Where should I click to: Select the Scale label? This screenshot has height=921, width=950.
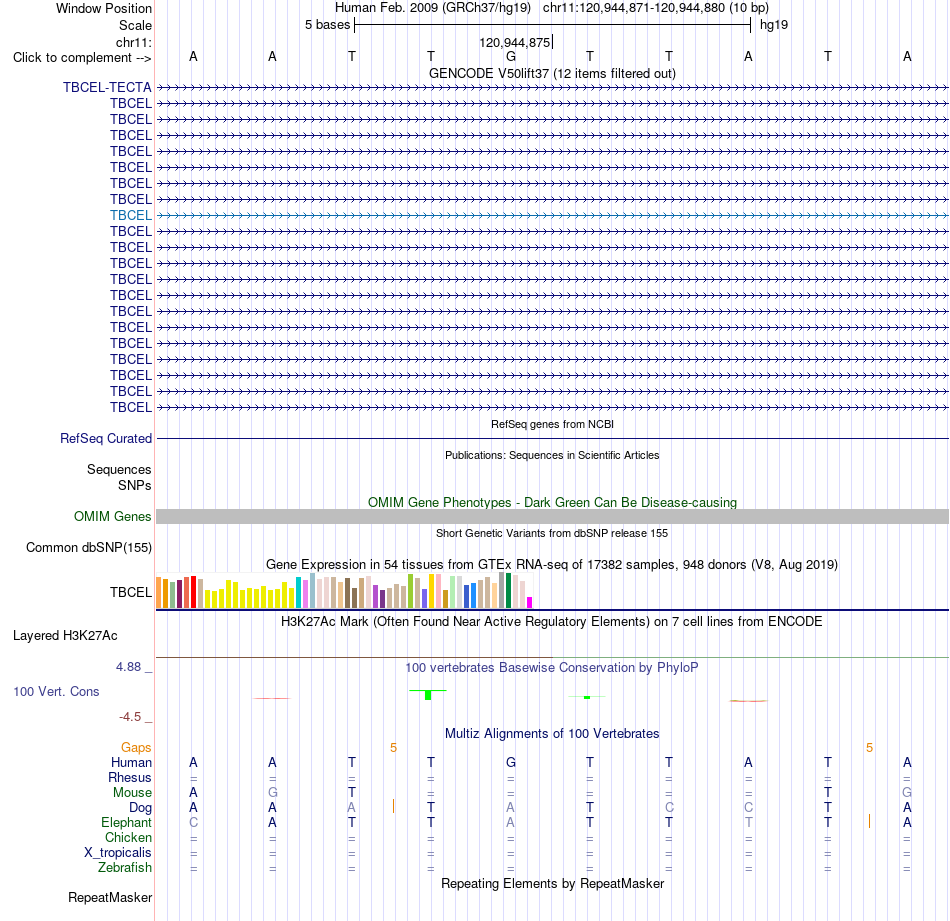(135, 25)
